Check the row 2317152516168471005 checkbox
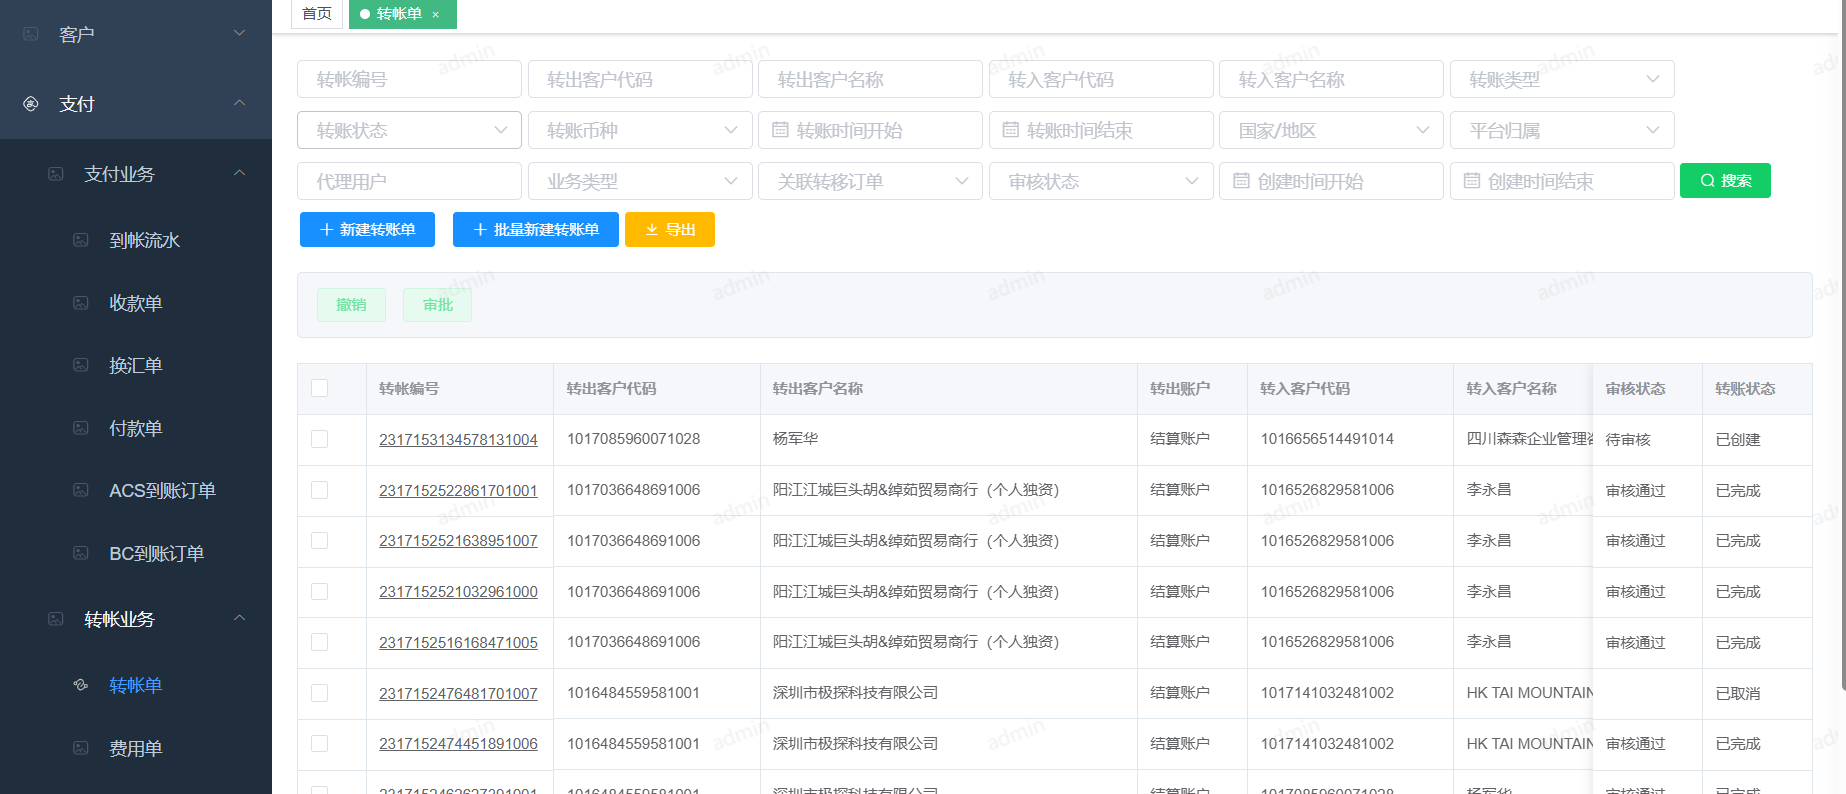Screen dimensions: 1846x794 [x=319, y=642]
